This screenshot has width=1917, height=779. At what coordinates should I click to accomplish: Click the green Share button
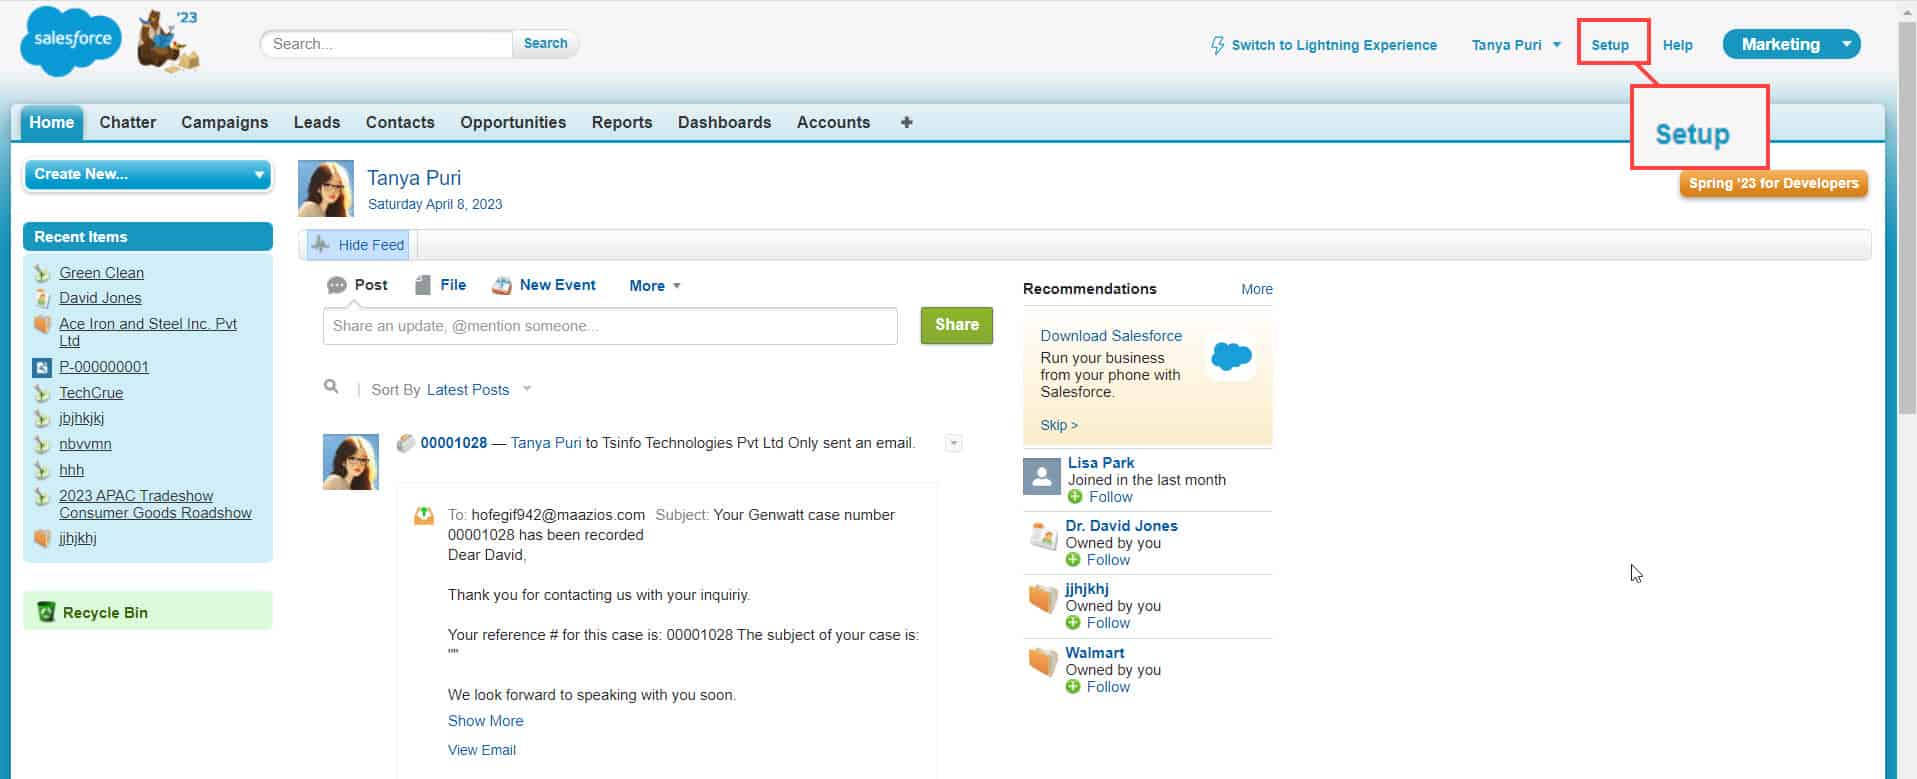click(x=957, y=325)
